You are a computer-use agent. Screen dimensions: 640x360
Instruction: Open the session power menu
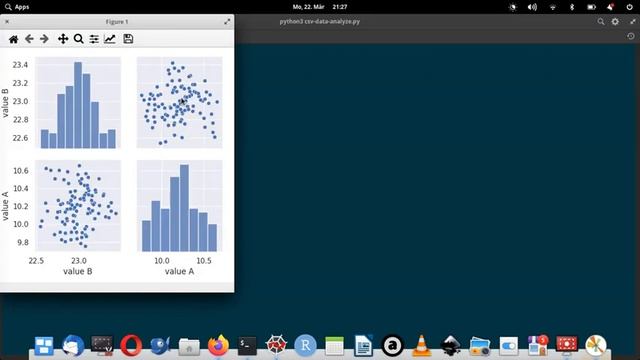[x=629, y=7]
